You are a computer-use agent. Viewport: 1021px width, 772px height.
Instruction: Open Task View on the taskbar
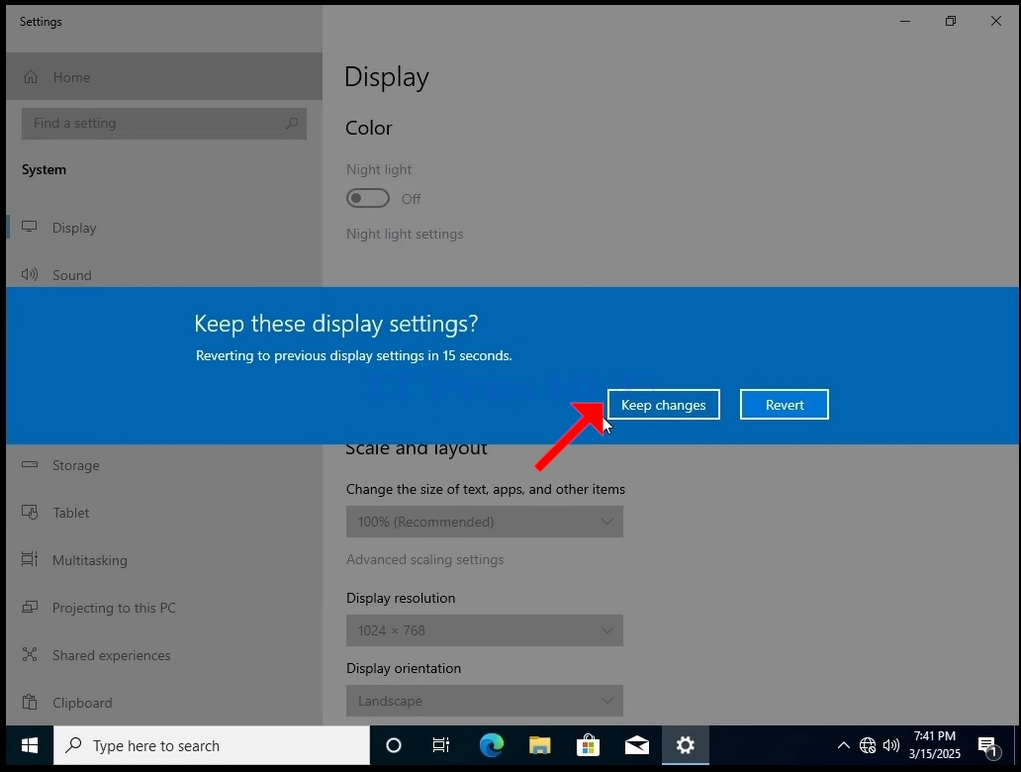[441, 745]
